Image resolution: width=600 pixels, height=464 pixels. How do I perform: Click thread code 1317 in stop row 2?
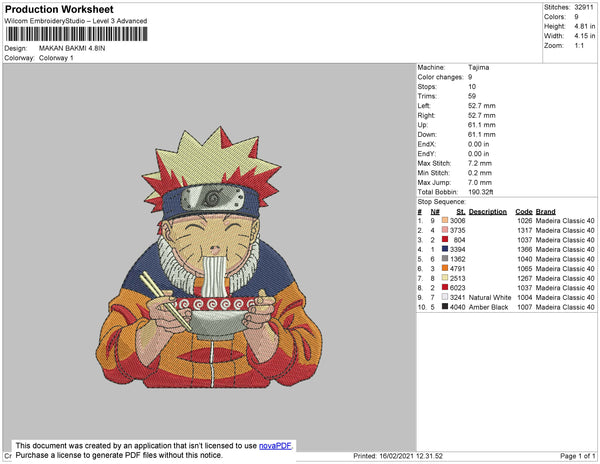tap(524, 230)
